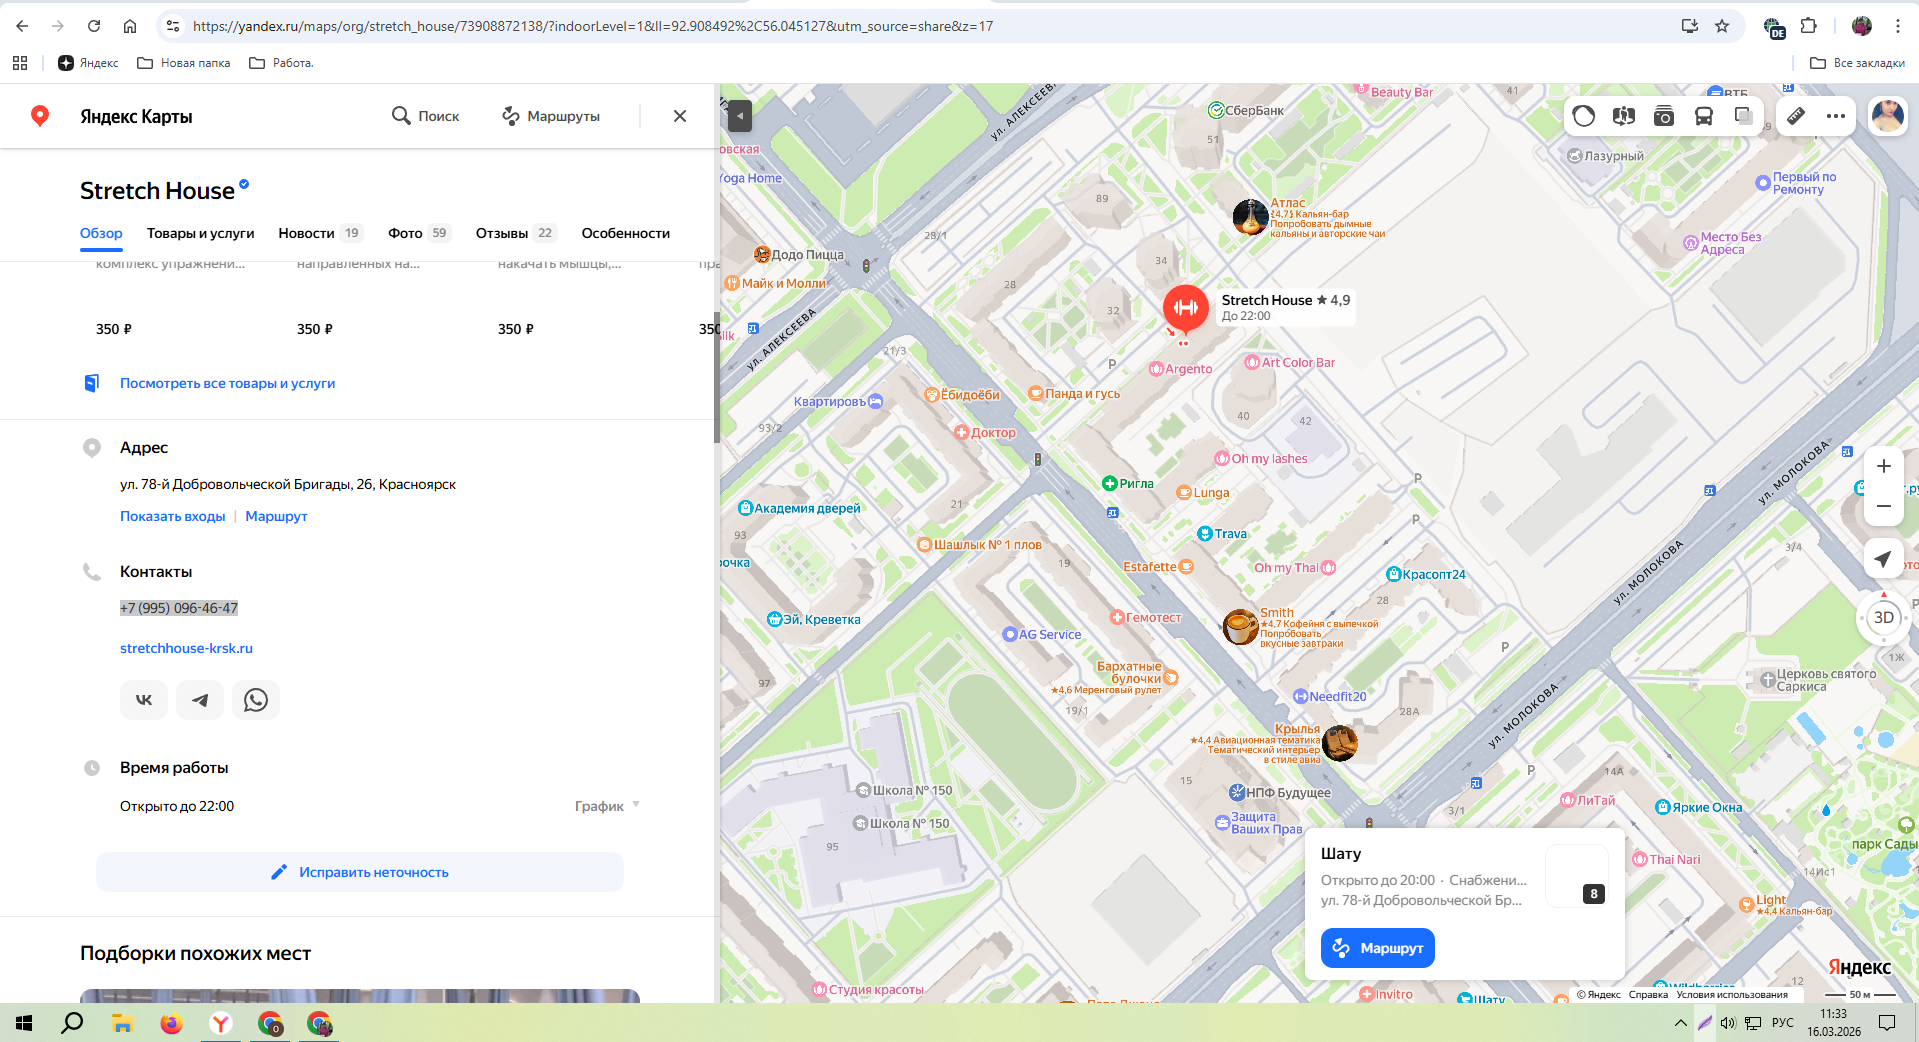Close the Stretch House card

click(680, 116)
